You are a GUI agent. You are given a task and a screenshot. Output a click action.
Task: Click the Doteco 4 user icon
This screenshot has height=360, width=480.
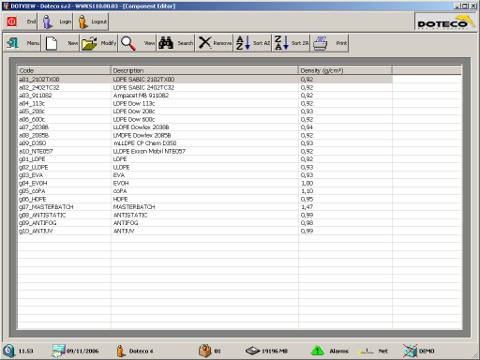click(x=120, y=351)
